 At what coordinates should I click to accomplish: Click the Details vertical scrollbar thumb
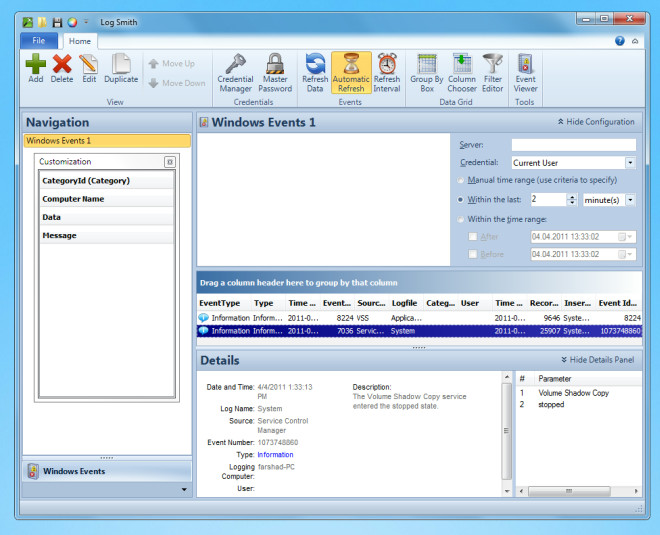[506, 431]
